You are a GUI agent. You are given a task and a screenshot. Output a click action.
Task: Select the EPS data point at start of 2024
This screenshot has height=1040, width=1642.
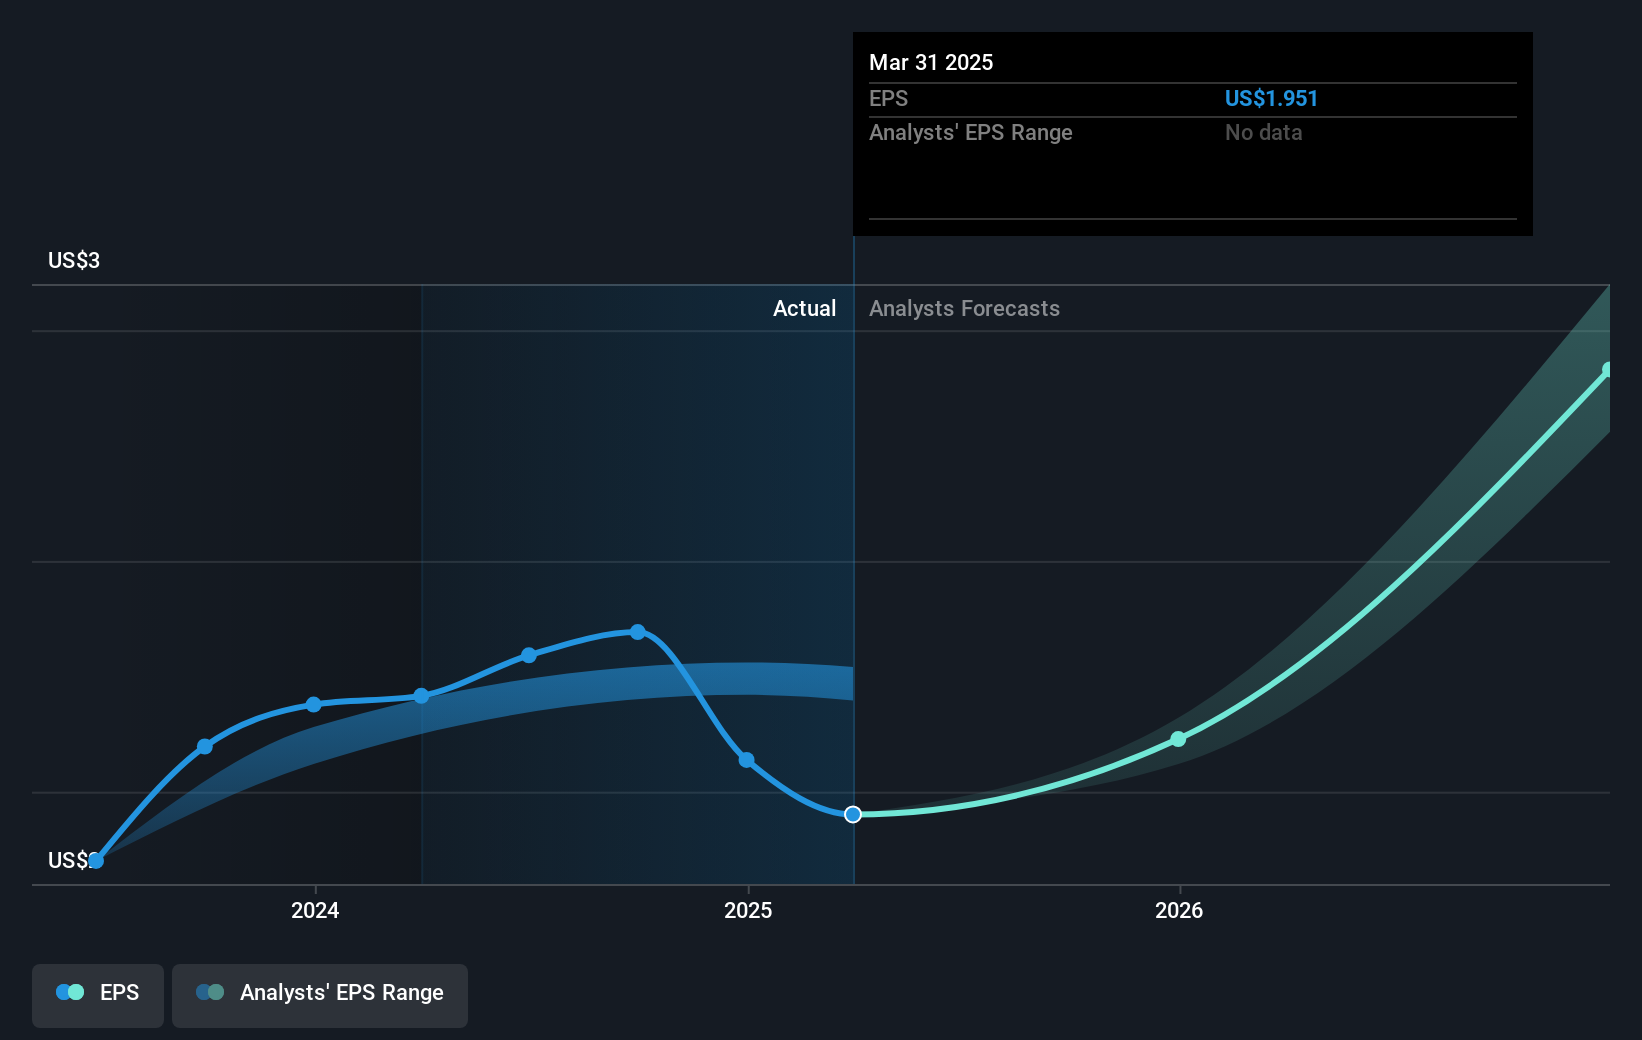pos(313,705)
